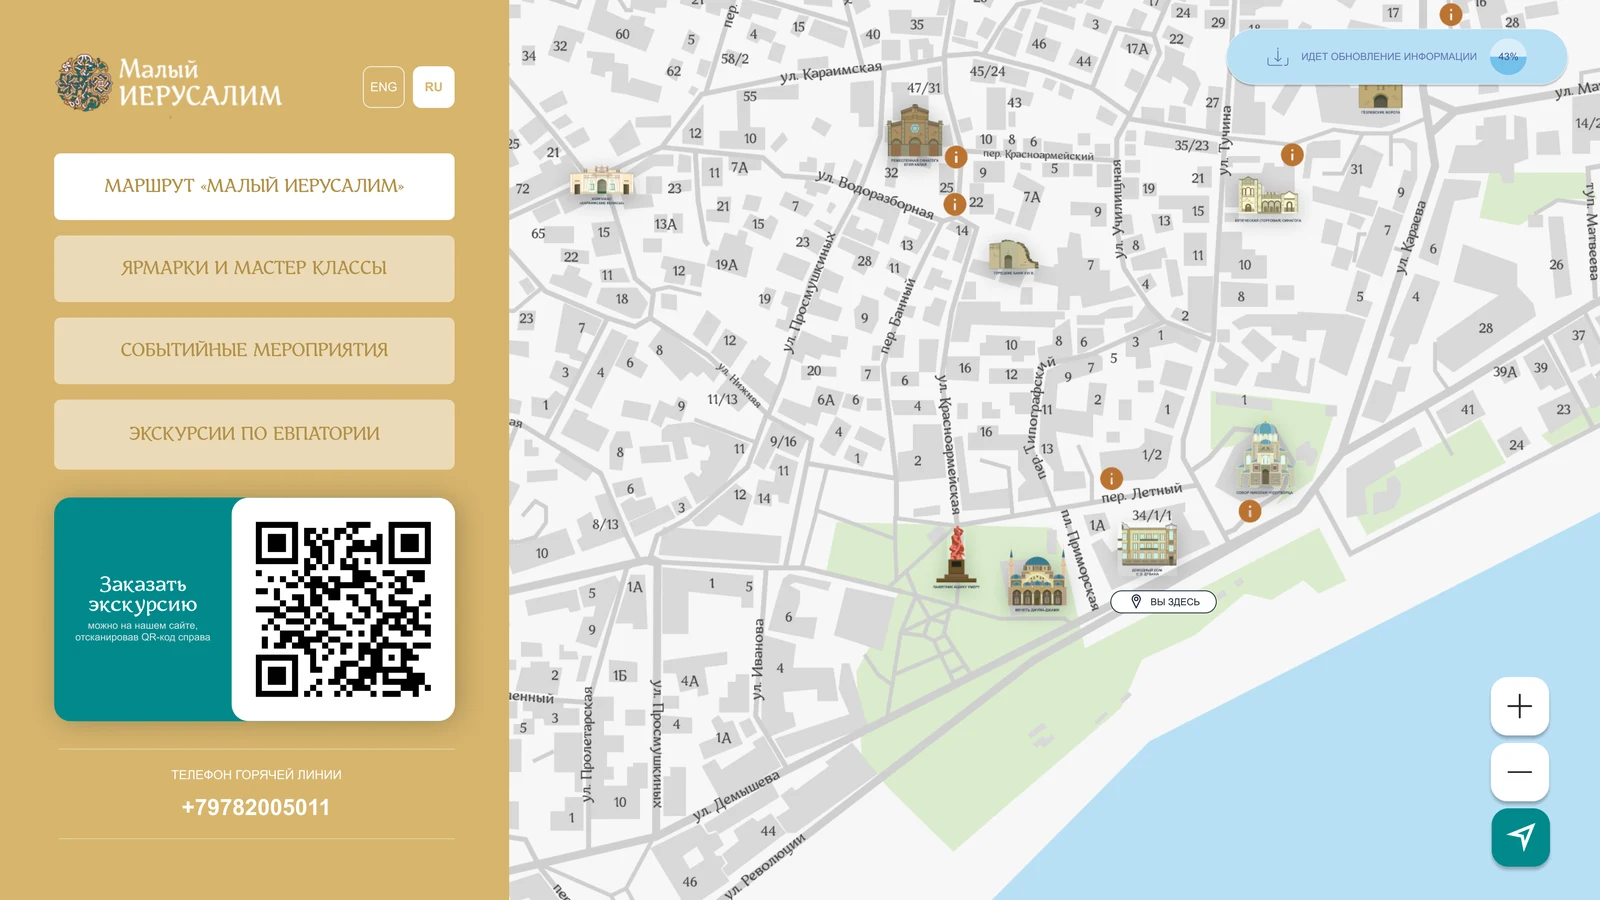This screenshot has width=1600, height=900.
Task: Tap the QR code image
Action: coord(343,609)
